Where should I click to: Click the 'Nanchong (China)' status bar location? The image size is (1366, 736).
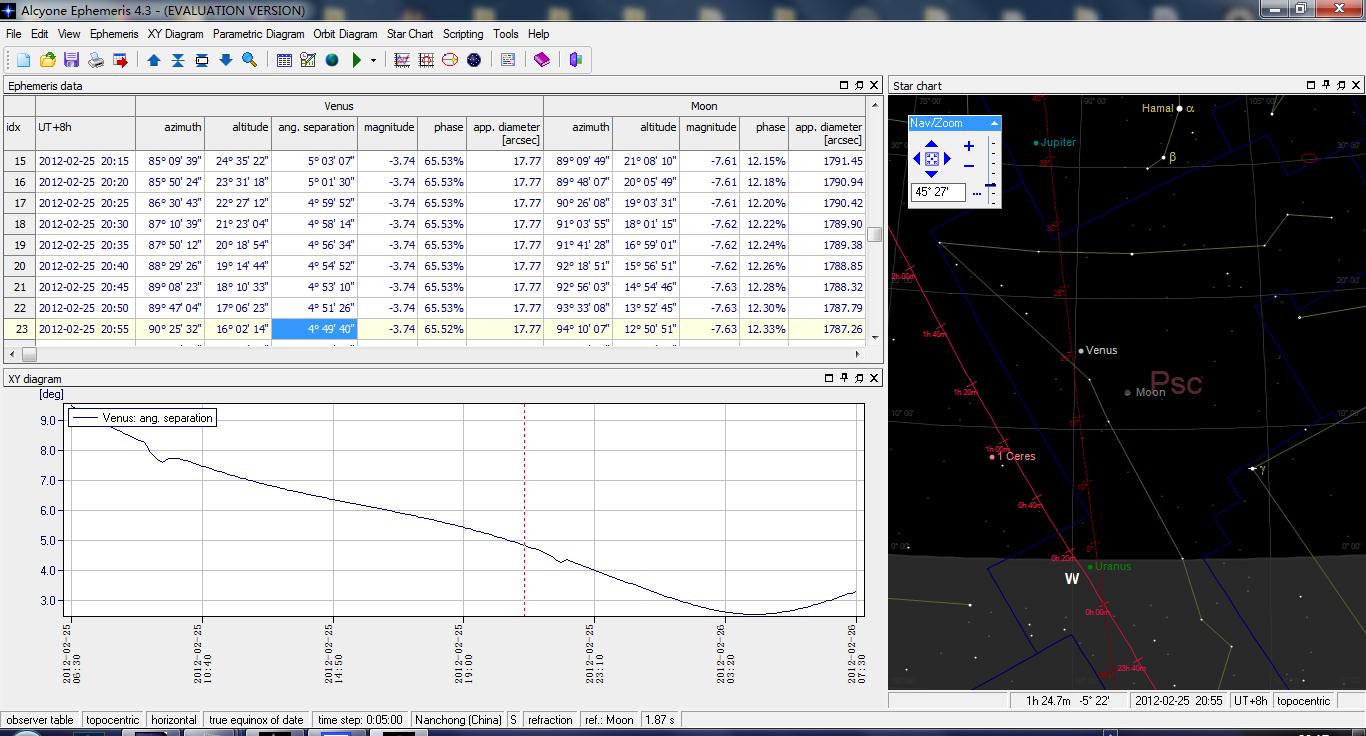(x=458, y=720)
